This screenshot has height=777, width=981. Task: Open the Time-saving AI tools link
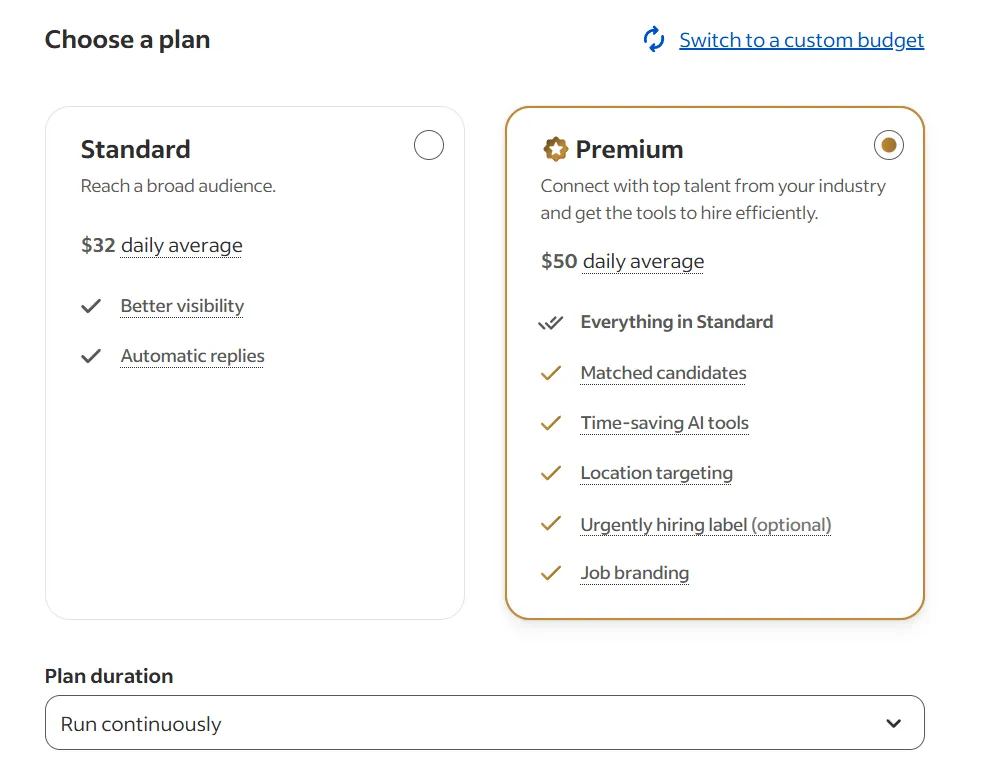(x=664, y=423)
